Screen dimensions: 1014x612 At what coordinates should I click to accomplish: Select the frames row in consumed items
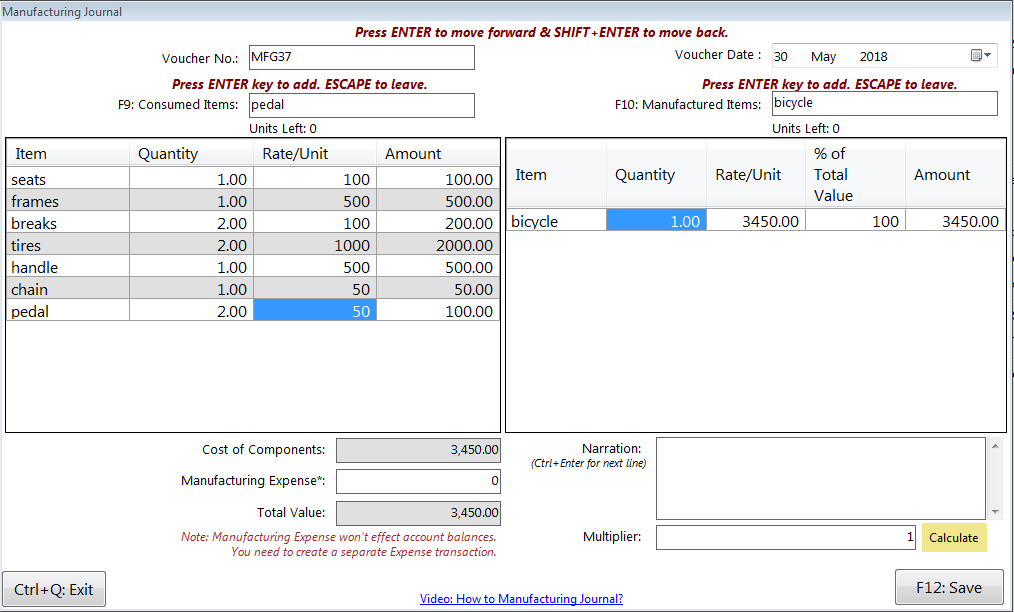pyautogui.click(x=253, y=201)
